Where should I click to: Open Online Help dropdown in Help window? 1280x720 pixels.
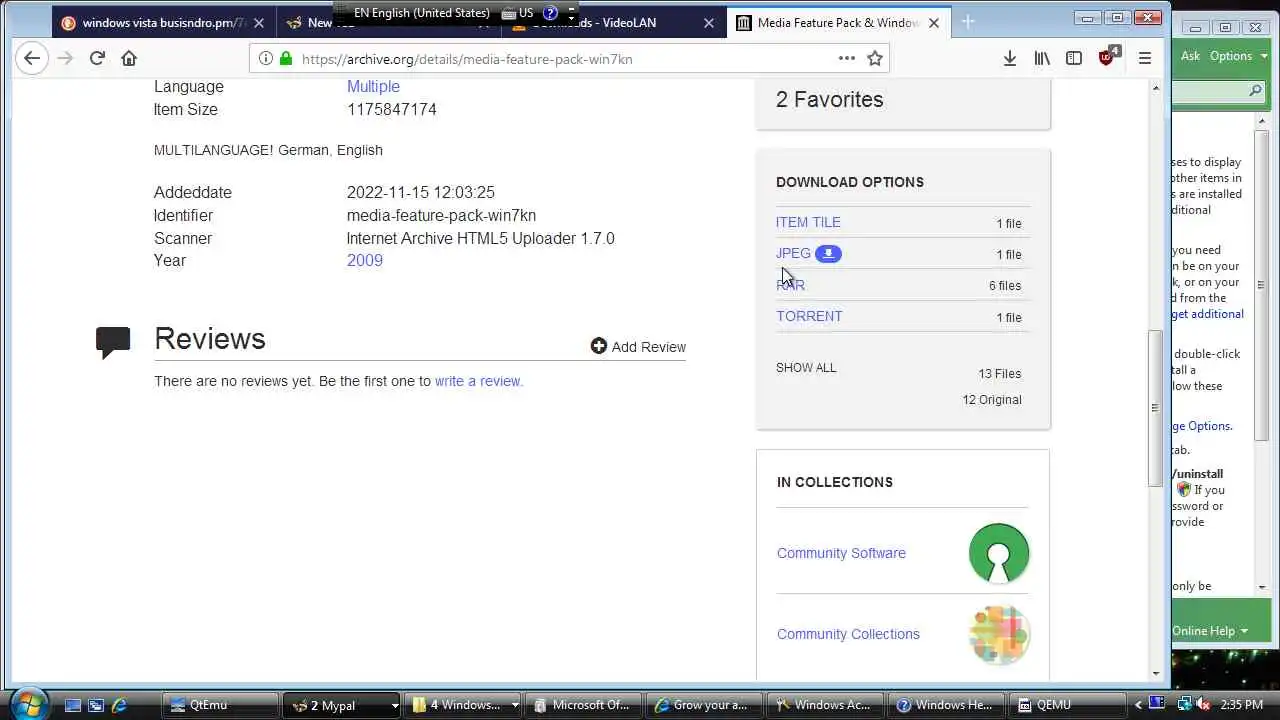[x=1210, y=631]
